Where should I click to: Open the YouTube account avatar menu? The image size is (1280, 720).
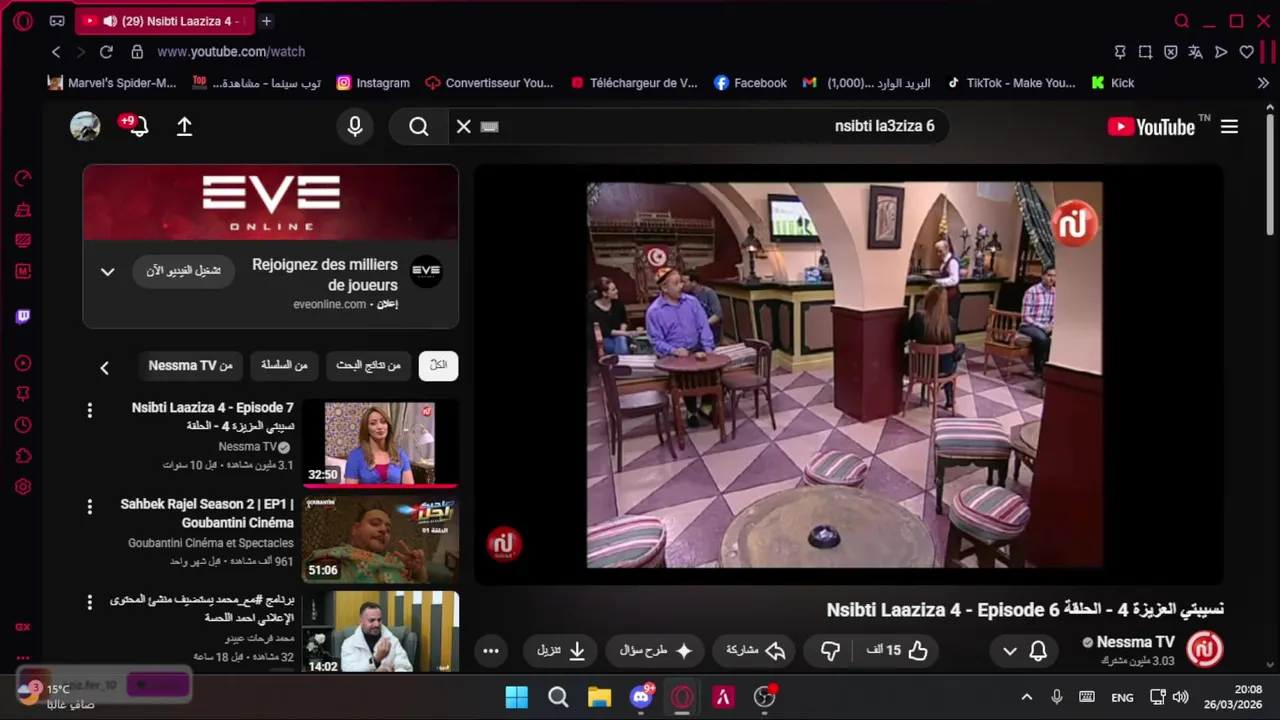(x=85, y=127)
